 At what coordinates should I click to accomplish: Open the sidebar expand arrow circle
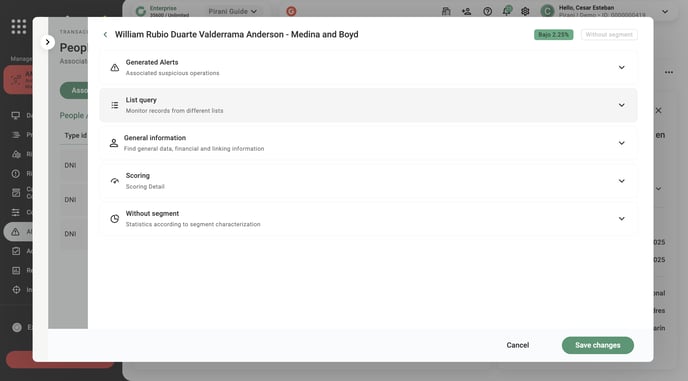pos(47,42)
